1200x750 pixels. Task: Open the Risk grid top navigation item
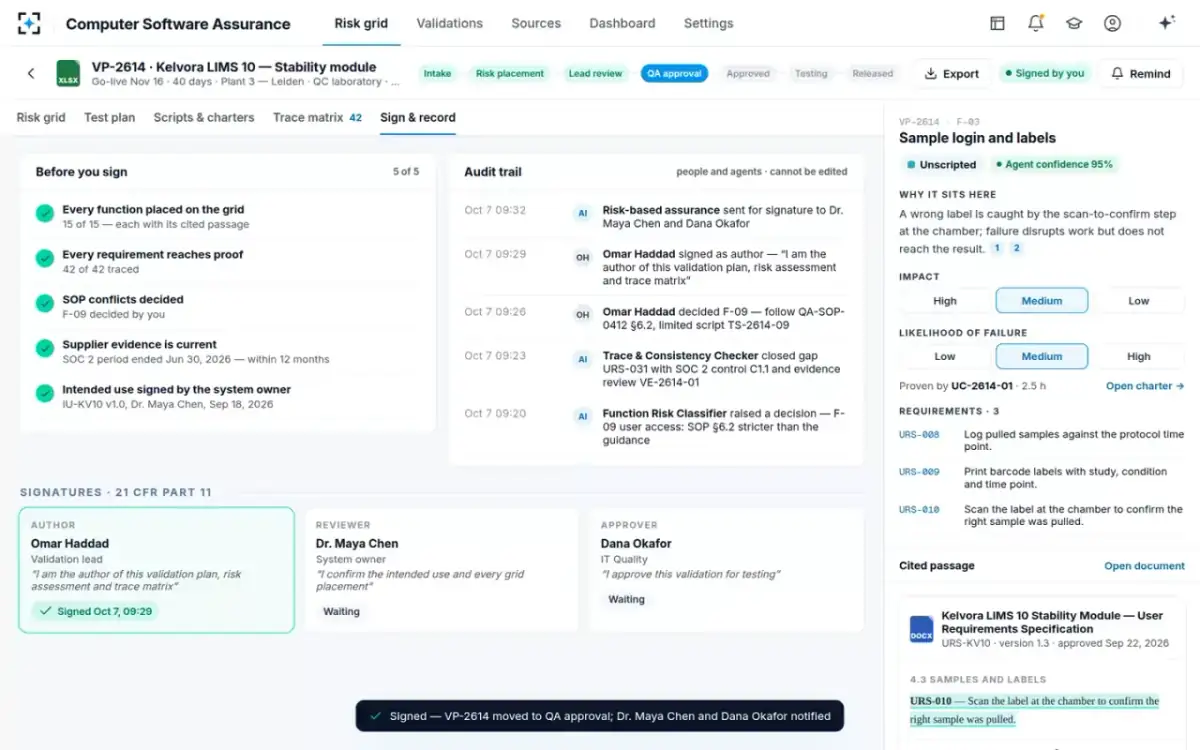(x=361, y=23)
